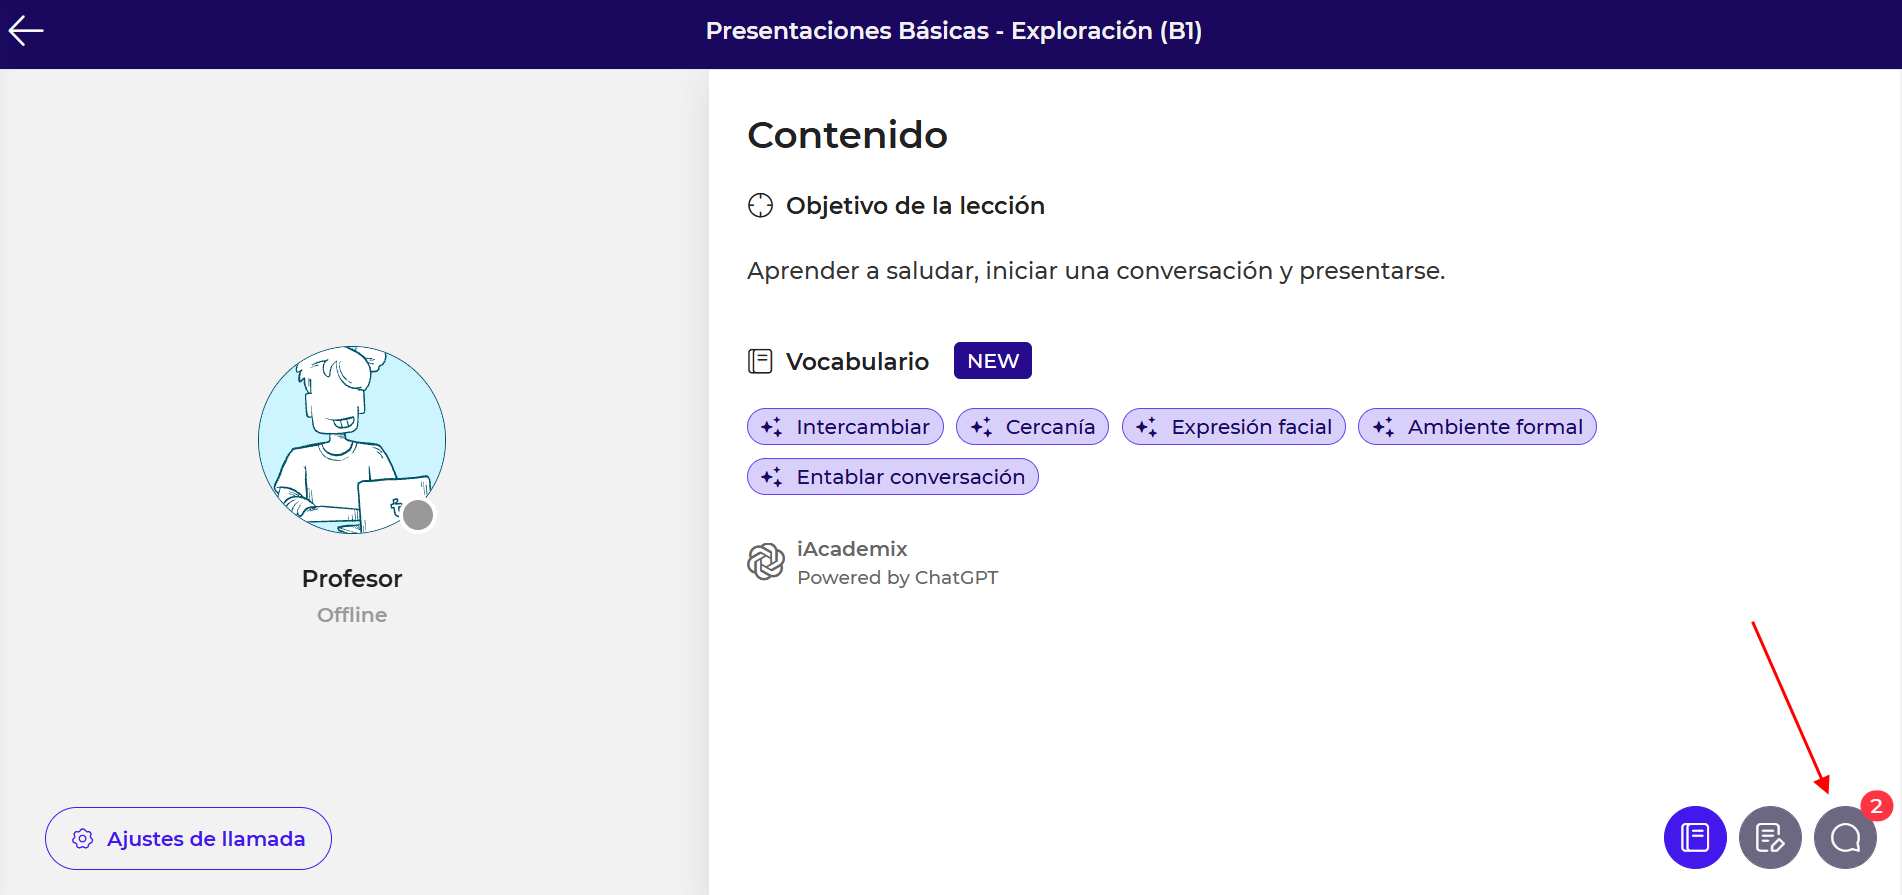This screenshot has width=1902, height=895.
Task: Click the NEW badge next to Vocabulario
Action: point(992,361)
